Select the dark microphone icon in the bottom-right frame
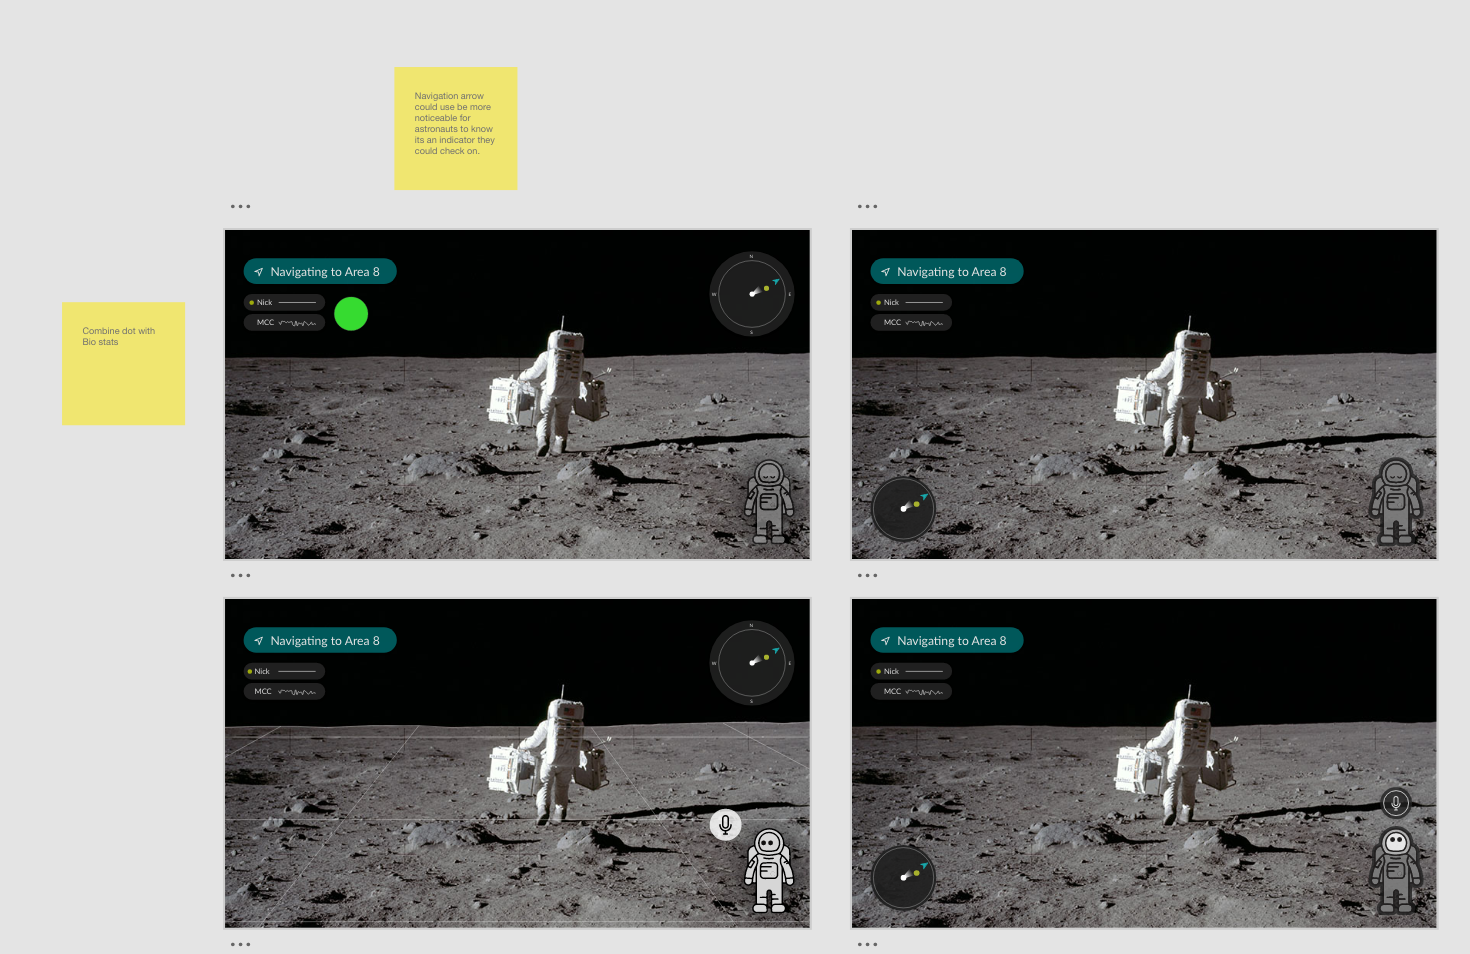This screenshot has width=1470, height=954. click(1396, 803)
